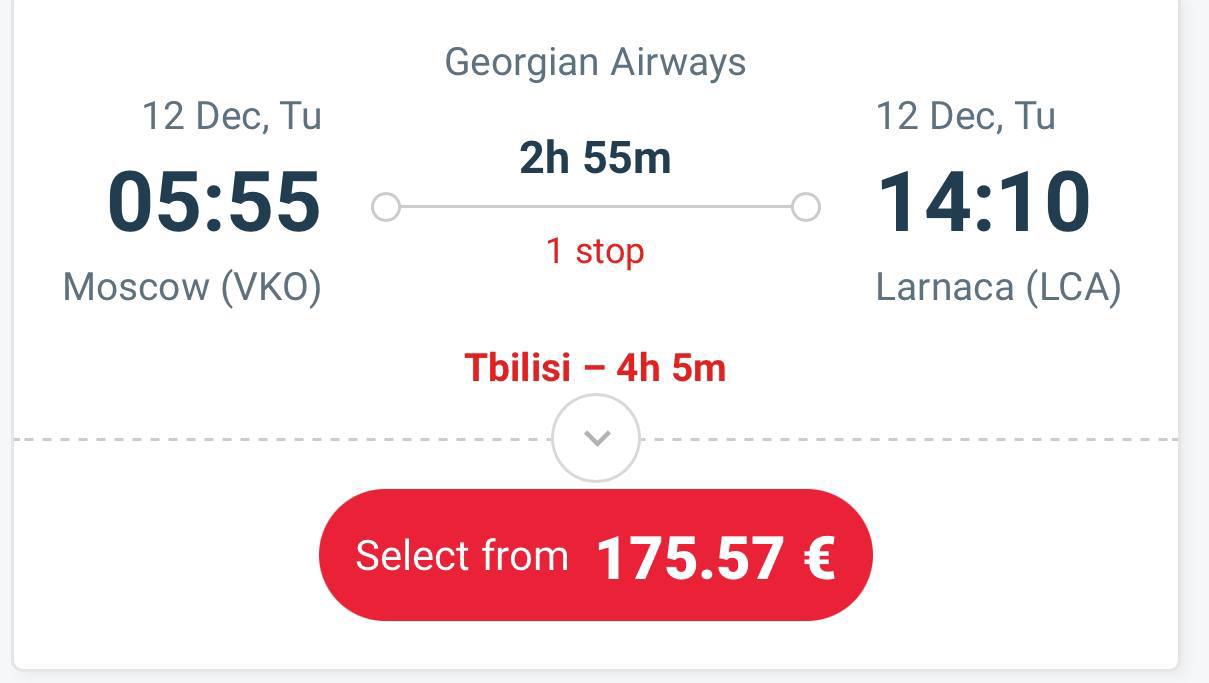
Task: Click the red 1 stop label
Action: pos(595,251)
